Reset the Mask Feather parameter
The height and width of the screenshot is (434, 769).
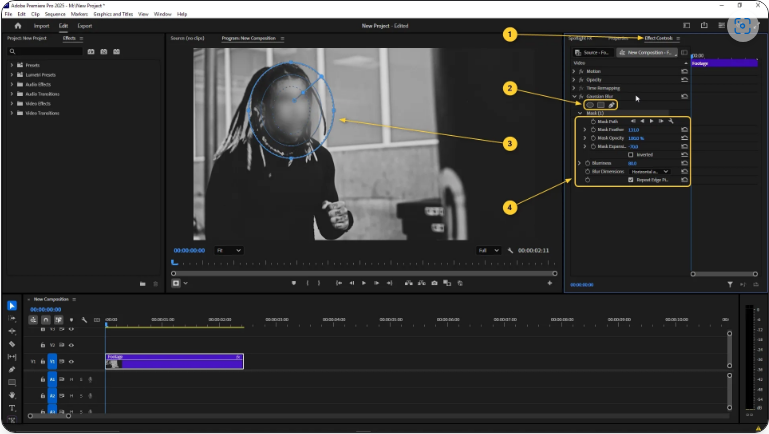684,129
